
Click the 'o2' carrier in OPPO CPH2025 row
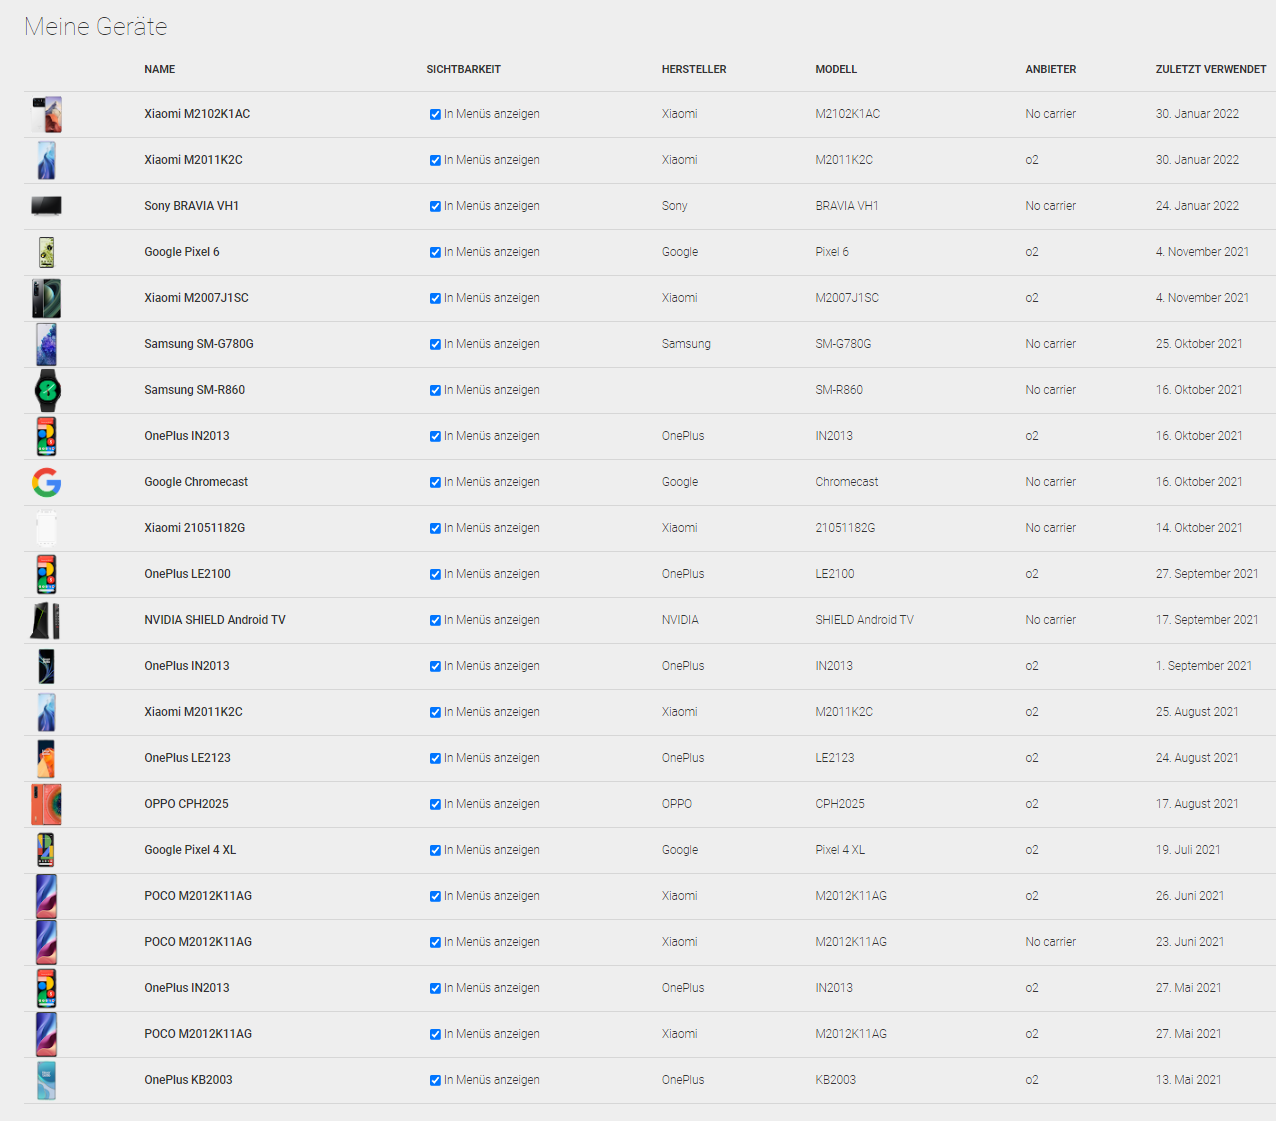(1032, 804)
